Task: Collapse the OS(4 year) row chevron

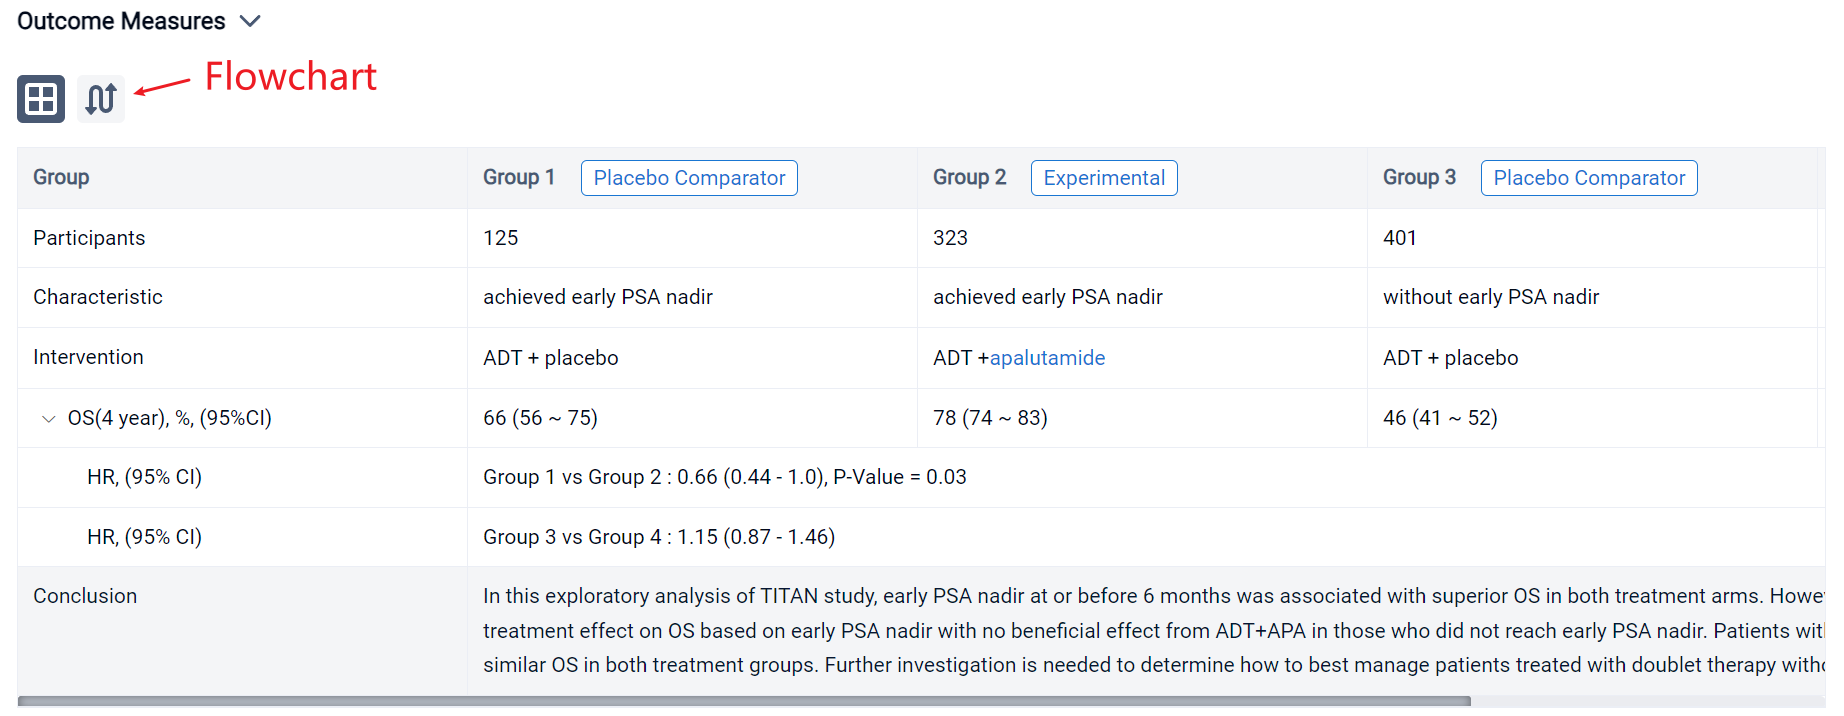Action: [48, 419]
